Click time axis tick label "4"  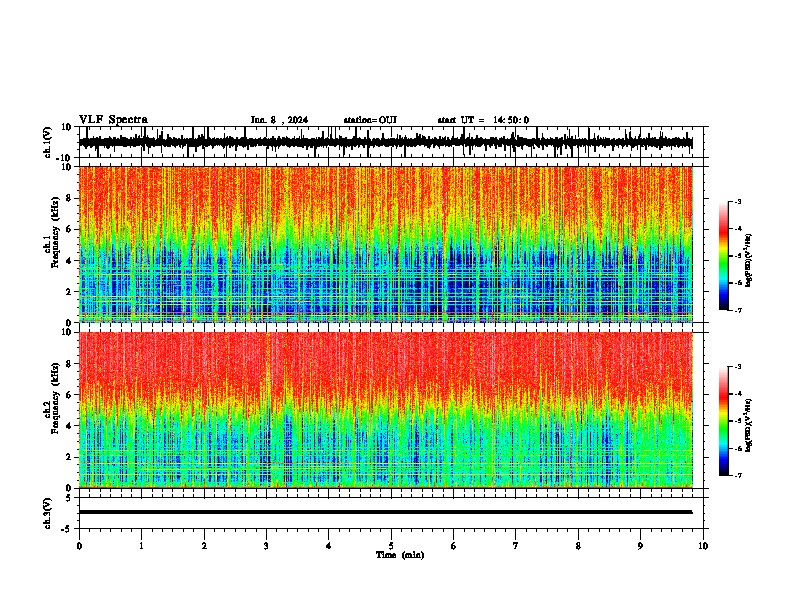(x=329, y=546)
